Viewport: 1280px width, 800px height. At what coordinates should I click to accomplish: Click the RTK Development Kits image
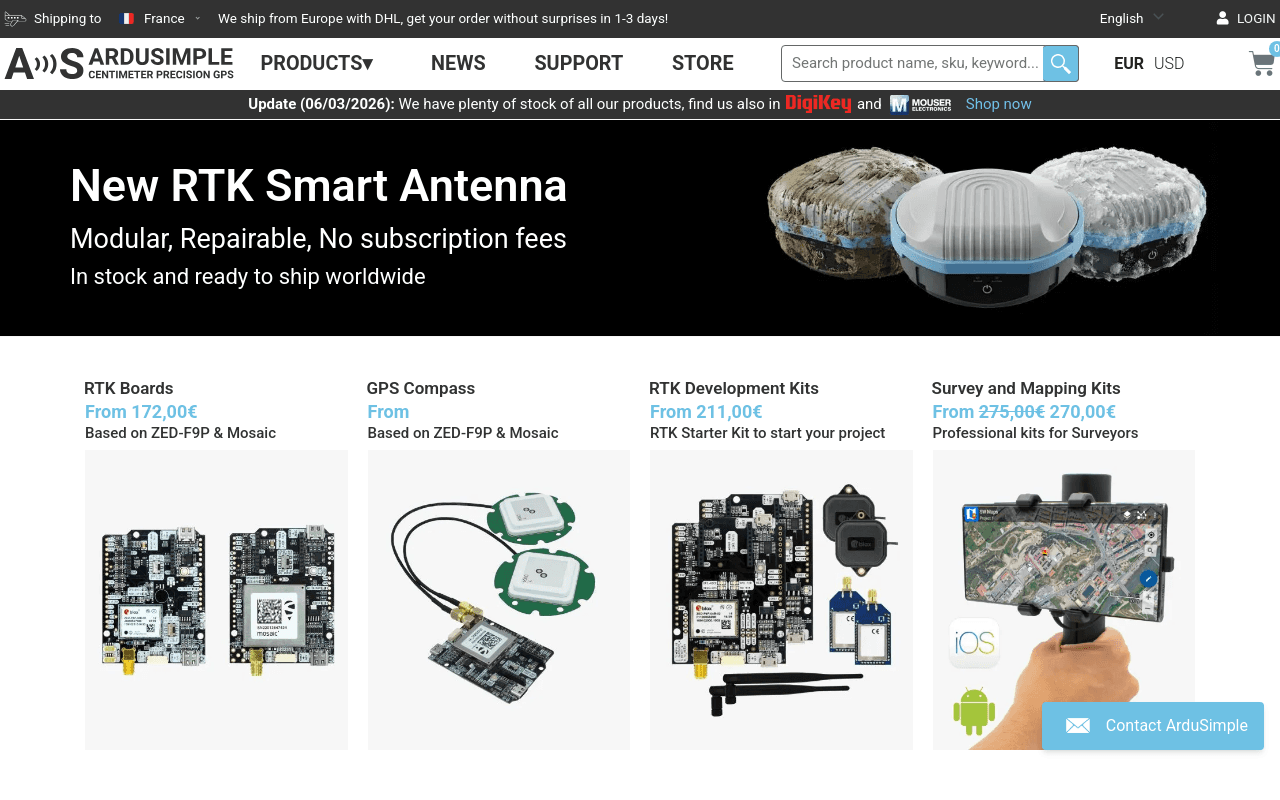781,600
